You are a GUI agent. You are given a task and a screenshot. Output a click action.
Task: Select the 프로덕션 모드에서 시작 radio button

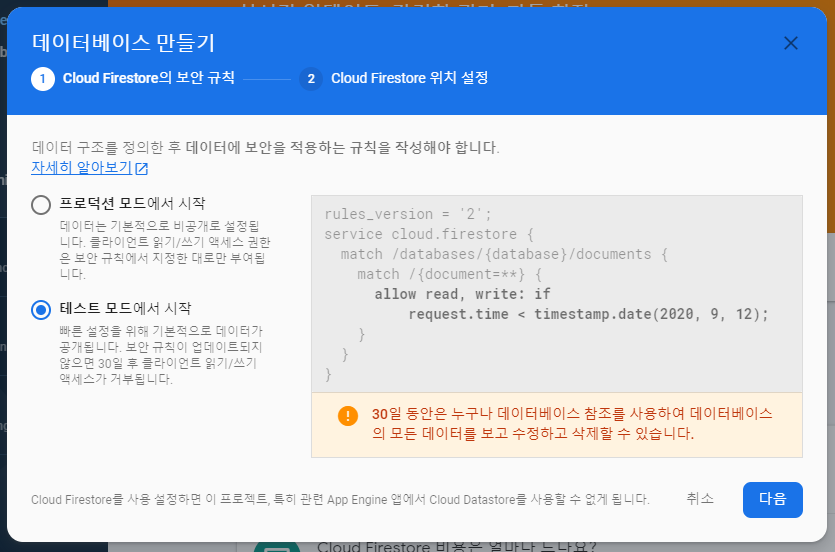41,204
